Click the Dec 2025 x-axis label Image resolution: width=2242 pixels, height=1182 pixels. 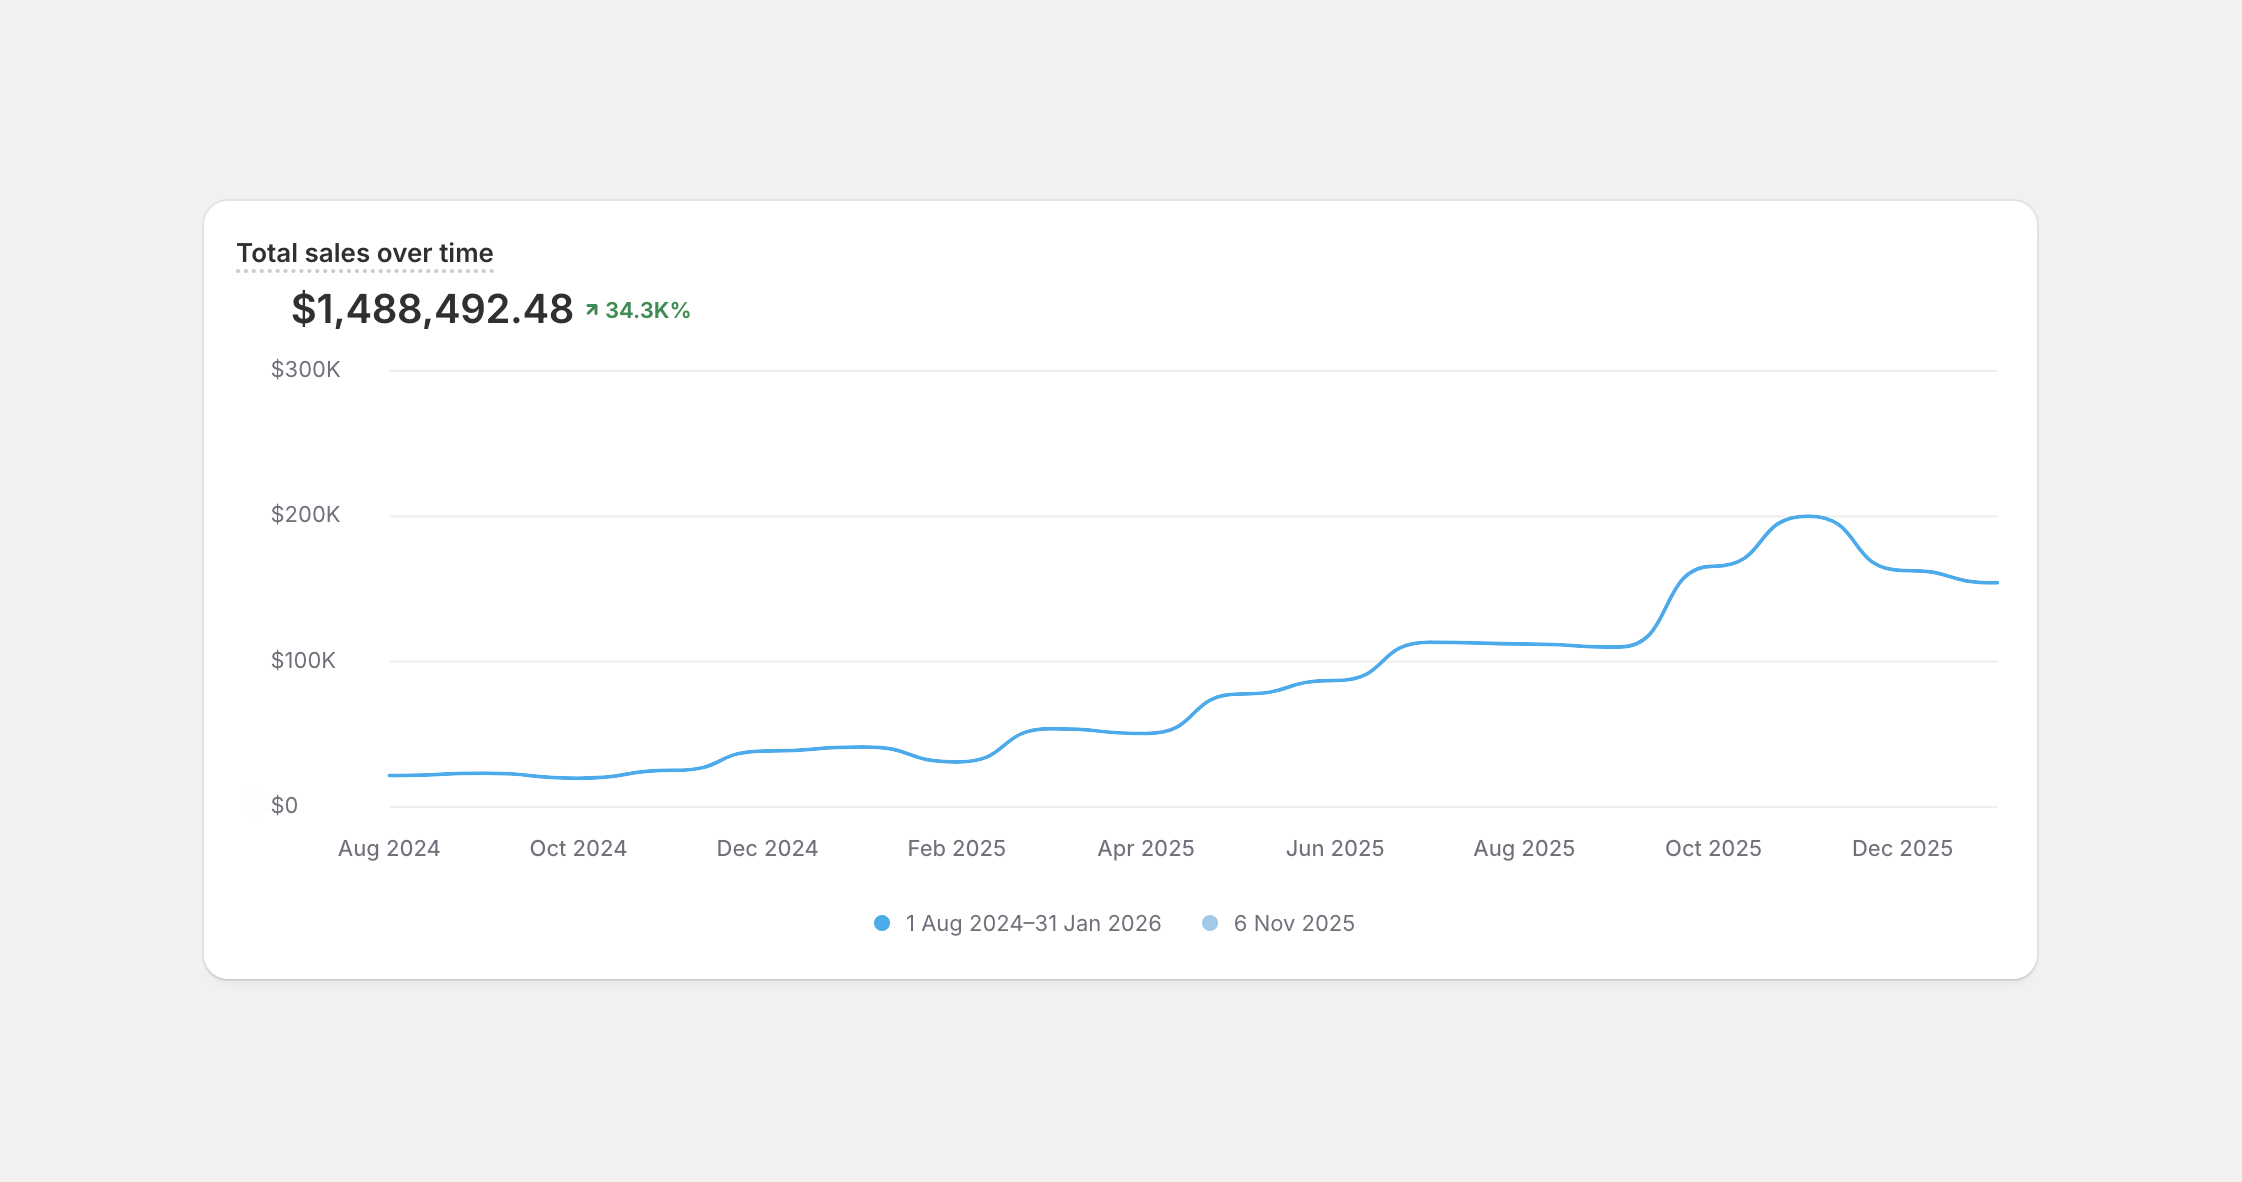(1902, 848)
